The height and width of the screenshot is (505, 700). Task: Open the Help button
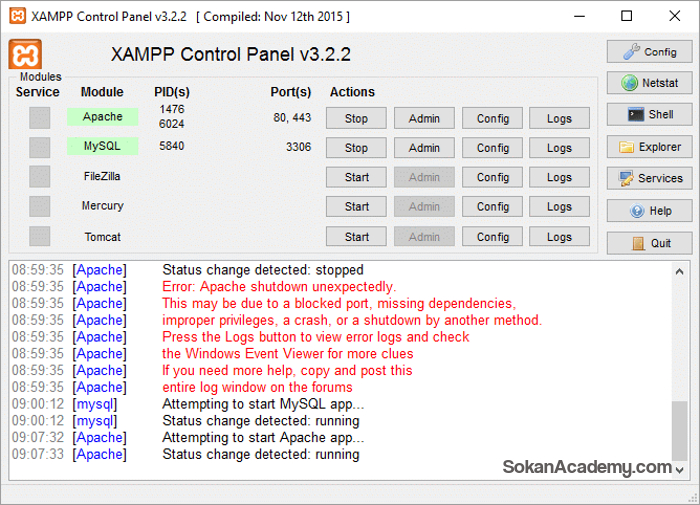pos(649,210)
